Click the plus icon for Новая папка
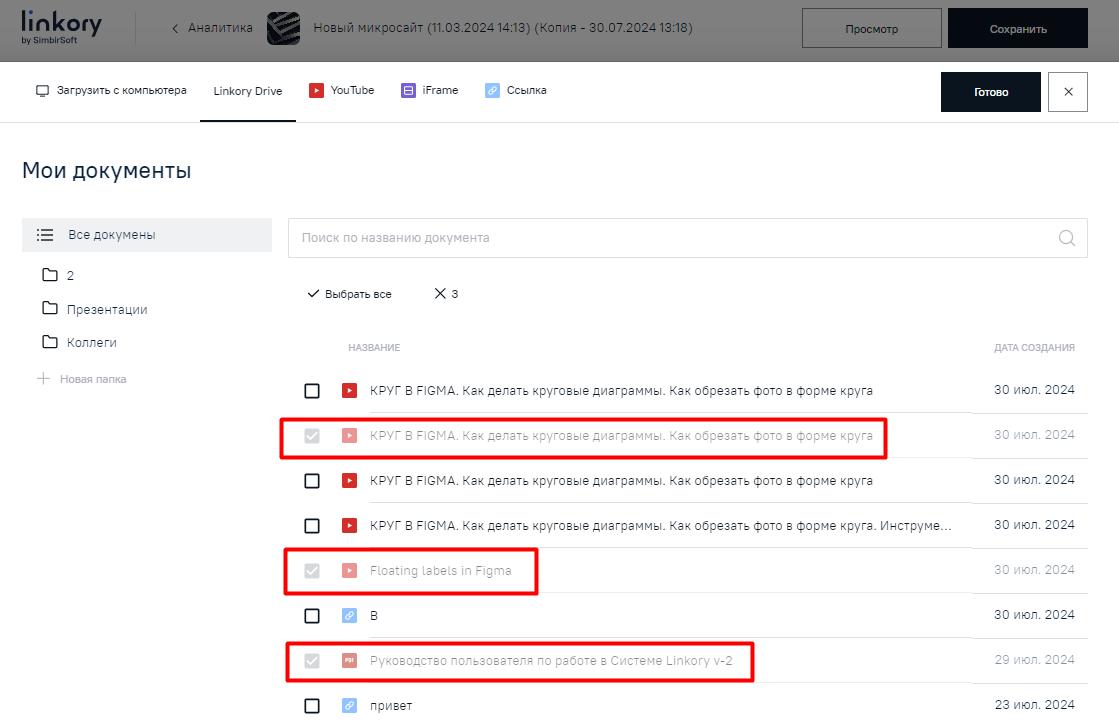 pyautogui.click(x=43, y=379)
